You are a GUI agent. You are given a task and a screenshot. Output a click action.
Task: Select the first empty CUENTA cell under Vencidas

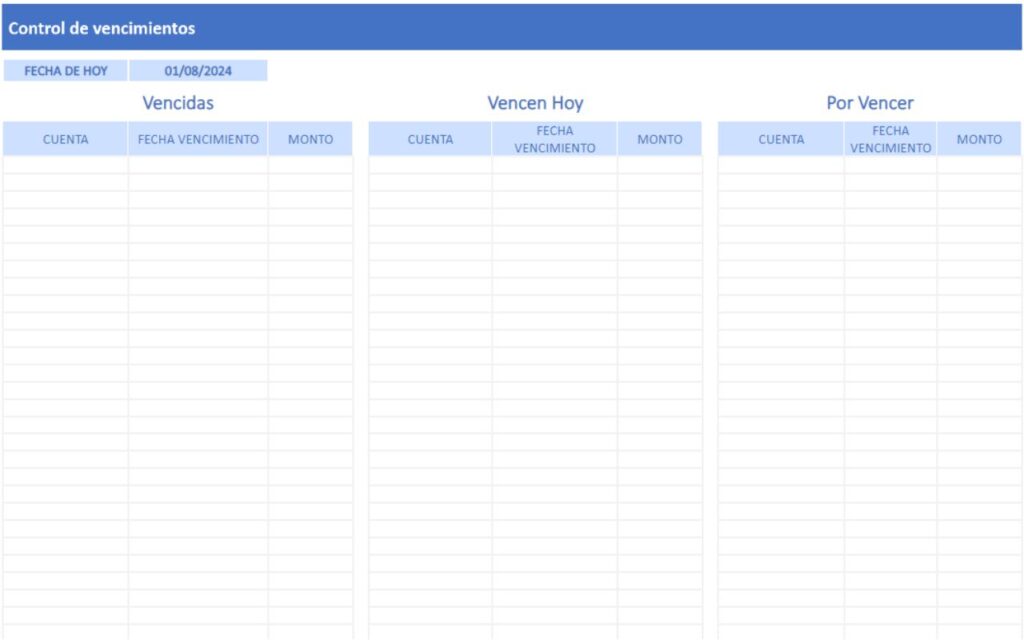click(66, 163)
